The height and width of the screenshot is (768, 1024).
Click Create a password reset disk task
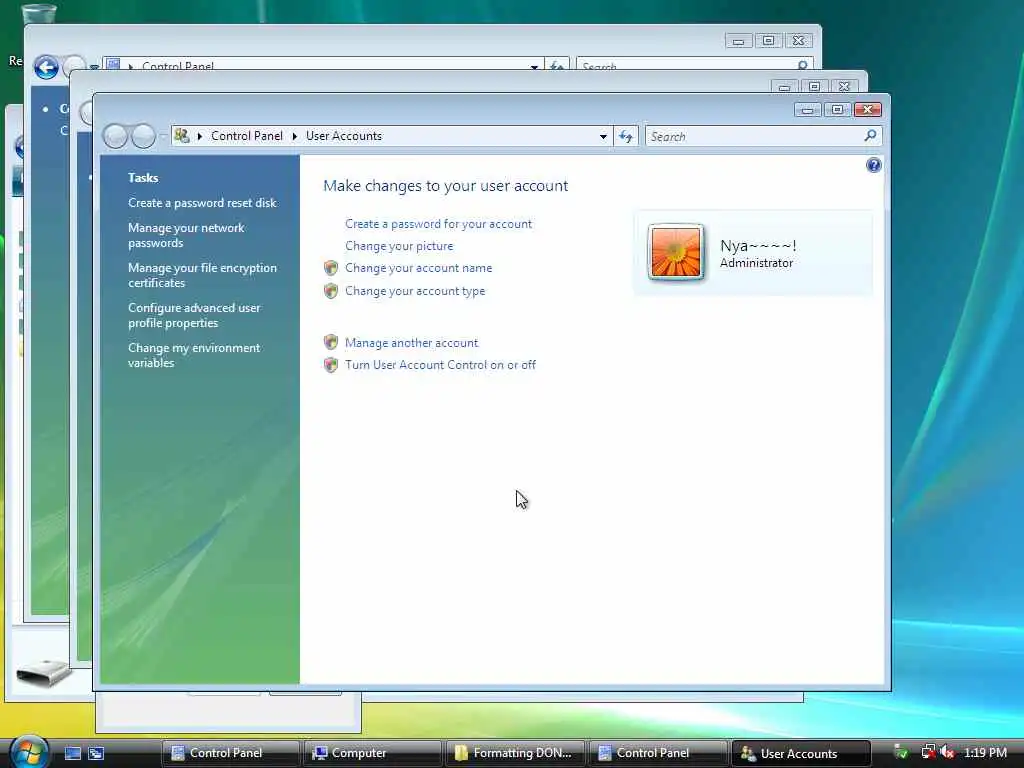click(x=202, y=203)
